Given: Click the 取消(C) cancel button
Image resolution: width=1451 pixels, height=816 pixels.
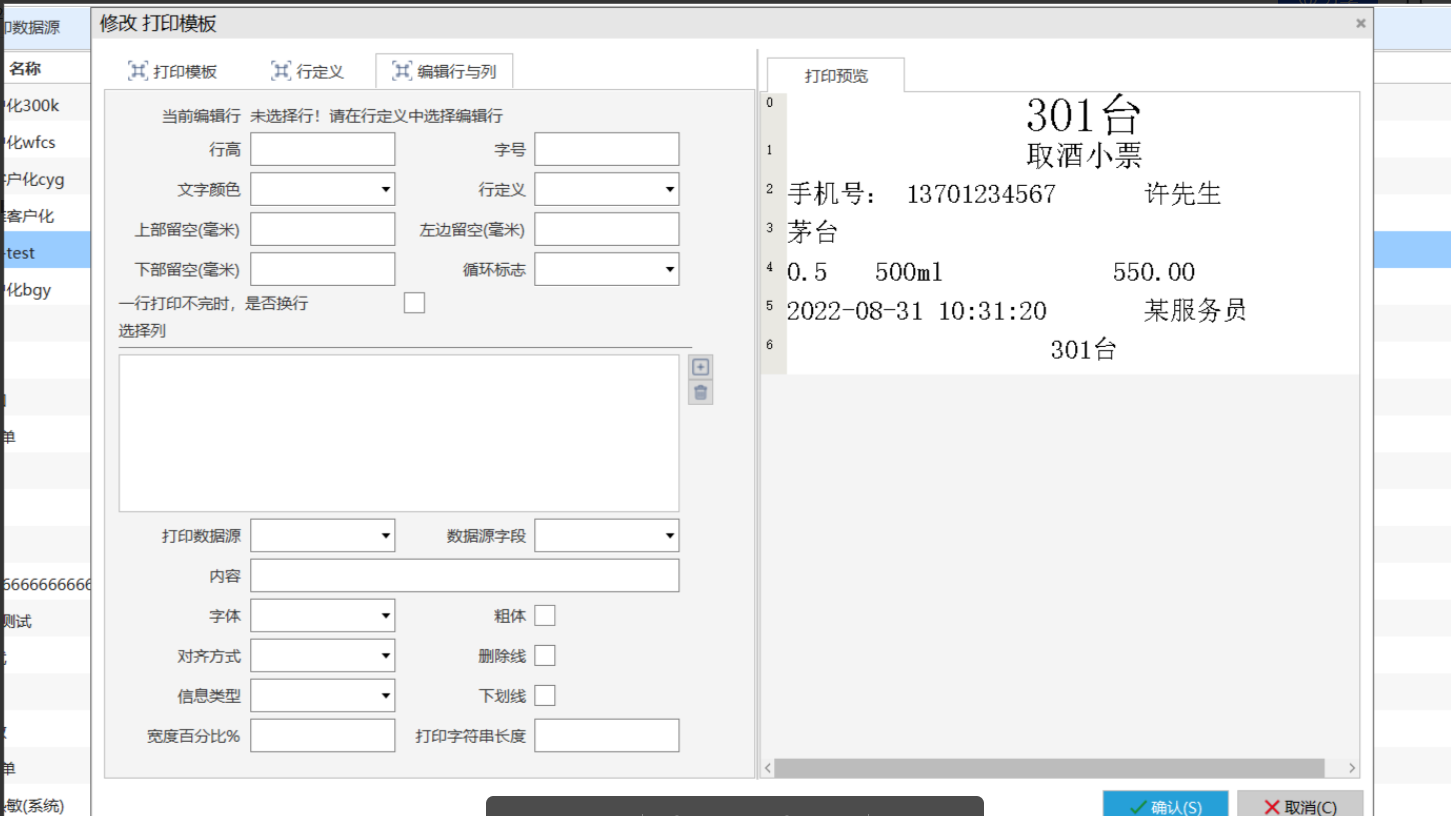Looking at the screenshot, I should [x=1300, y=806].
